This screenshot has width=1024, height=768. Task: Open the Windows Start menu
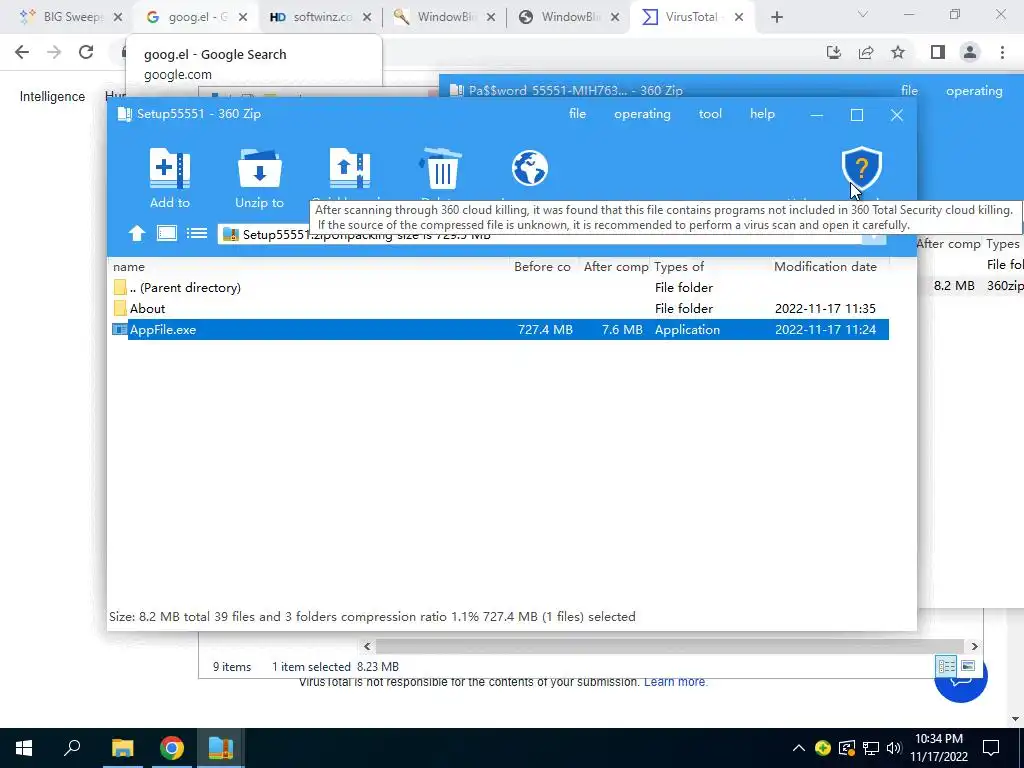click(24, 748)
